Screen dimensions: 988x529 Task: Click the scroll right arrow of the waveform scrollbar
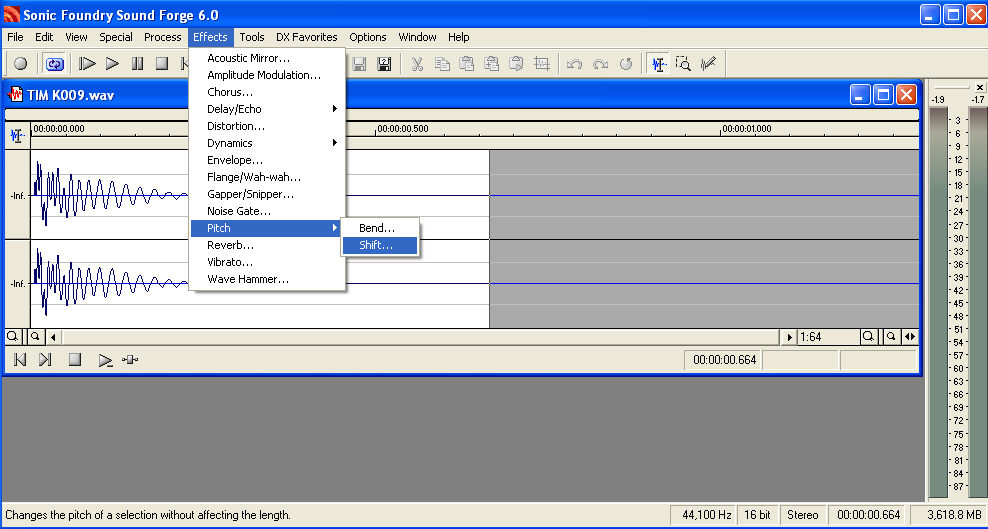tap(789, 337)
